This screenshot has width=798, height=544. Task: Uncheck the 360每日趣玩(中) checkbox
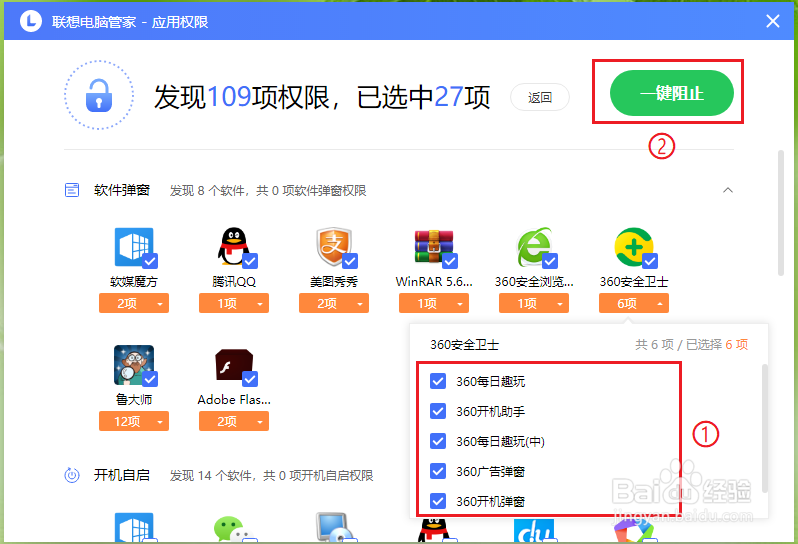(438, 441)
